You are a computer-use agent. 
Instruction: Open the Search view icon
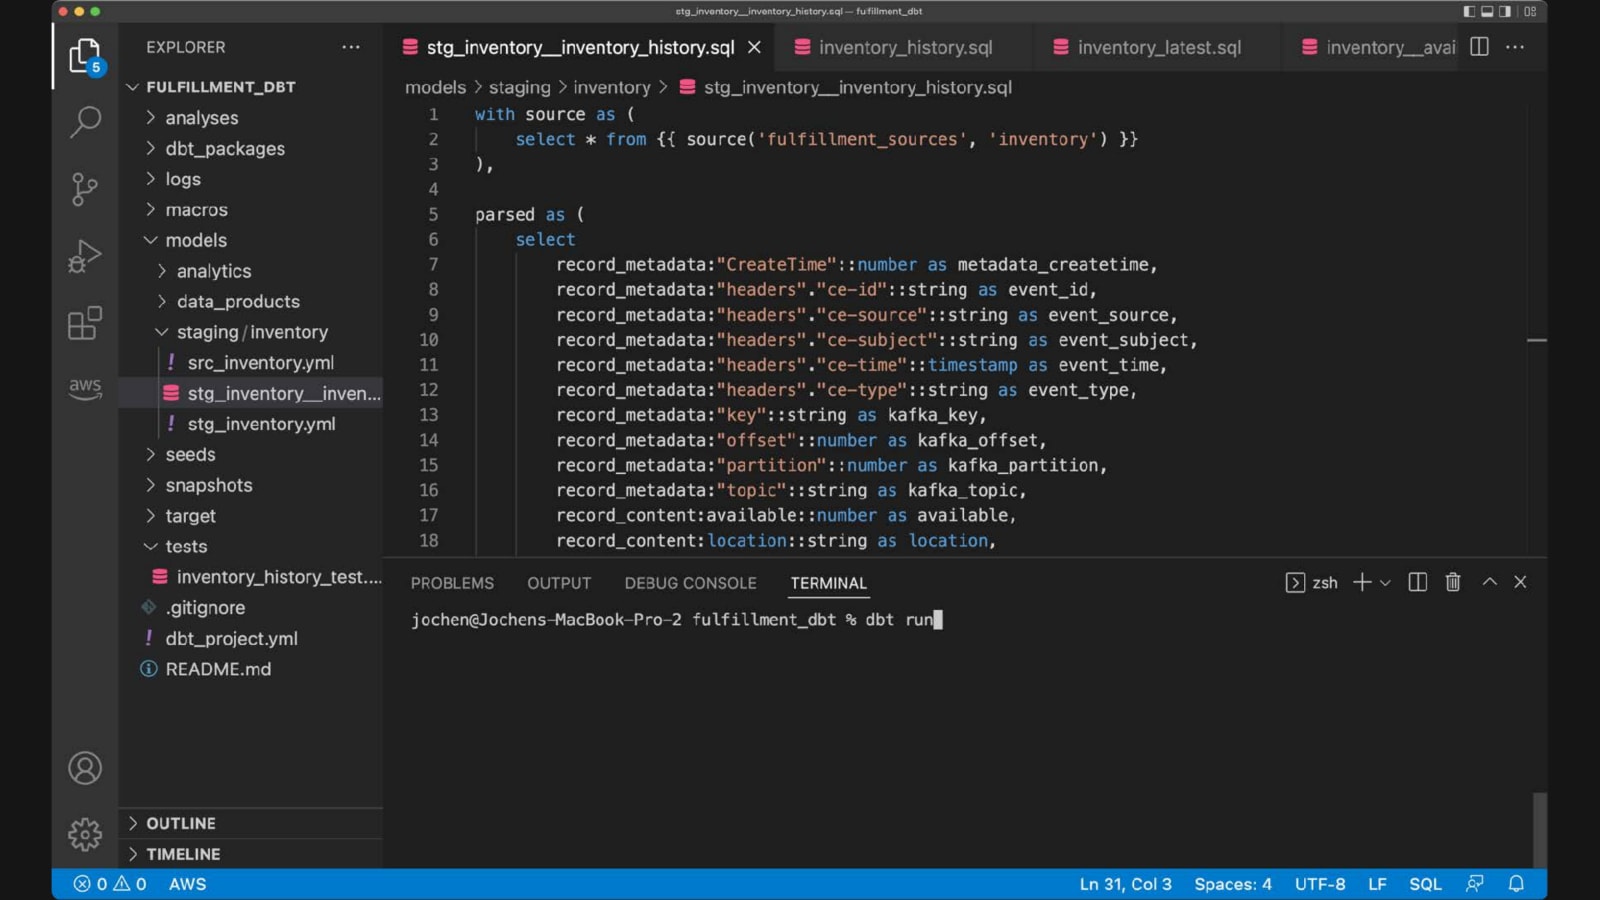pyautogui.click(x=85, y=122)
